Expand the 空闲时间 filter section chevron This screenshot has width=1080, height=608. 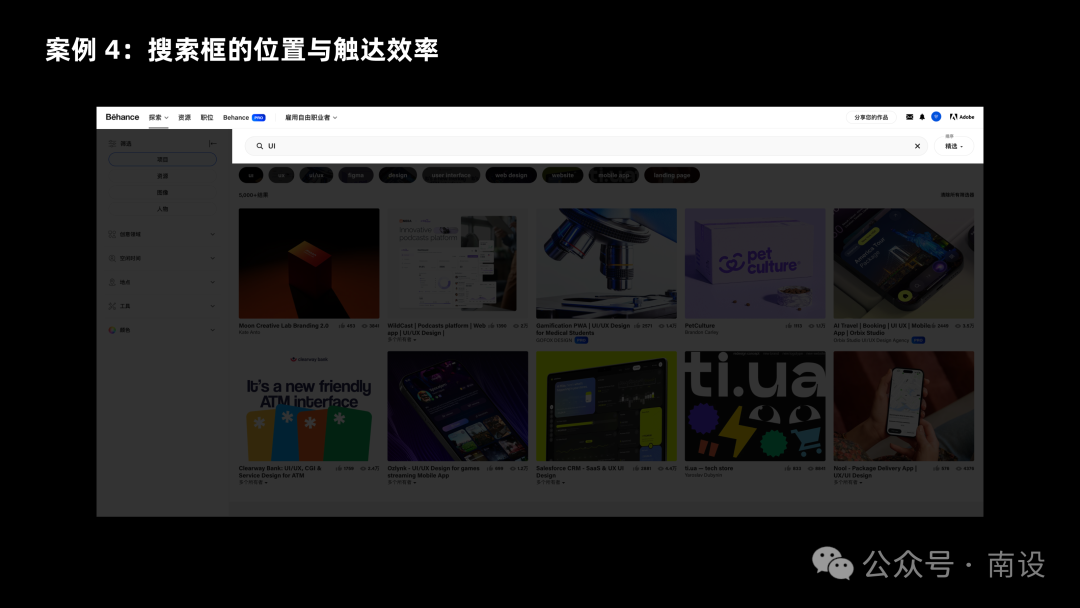213,258
